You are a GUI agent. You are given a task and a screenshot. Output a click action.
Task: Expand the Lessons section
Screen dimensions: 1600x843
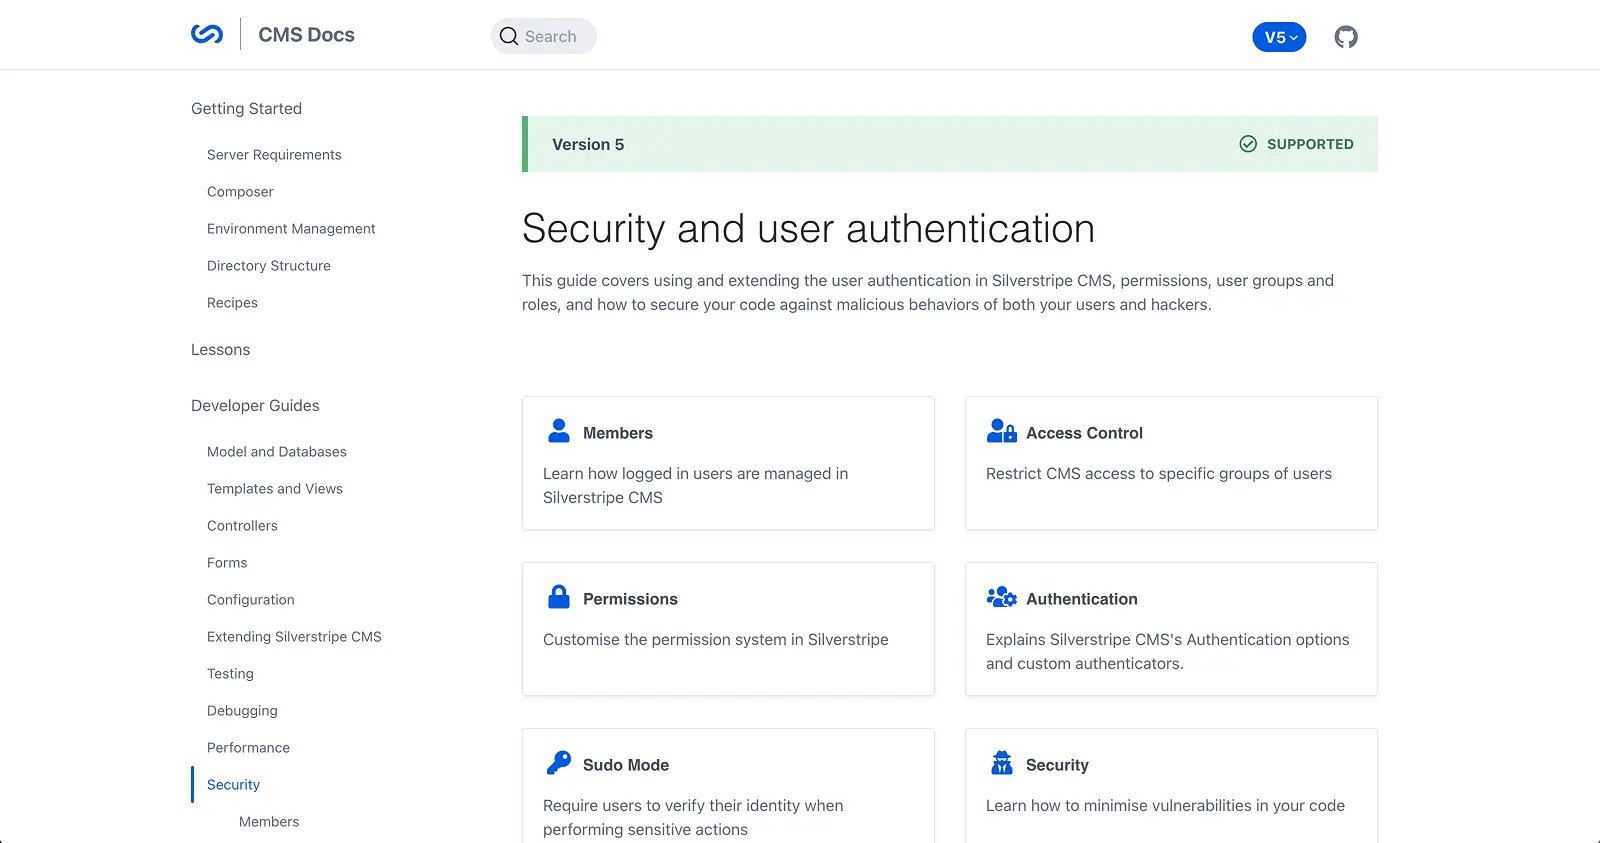point(220,349)
